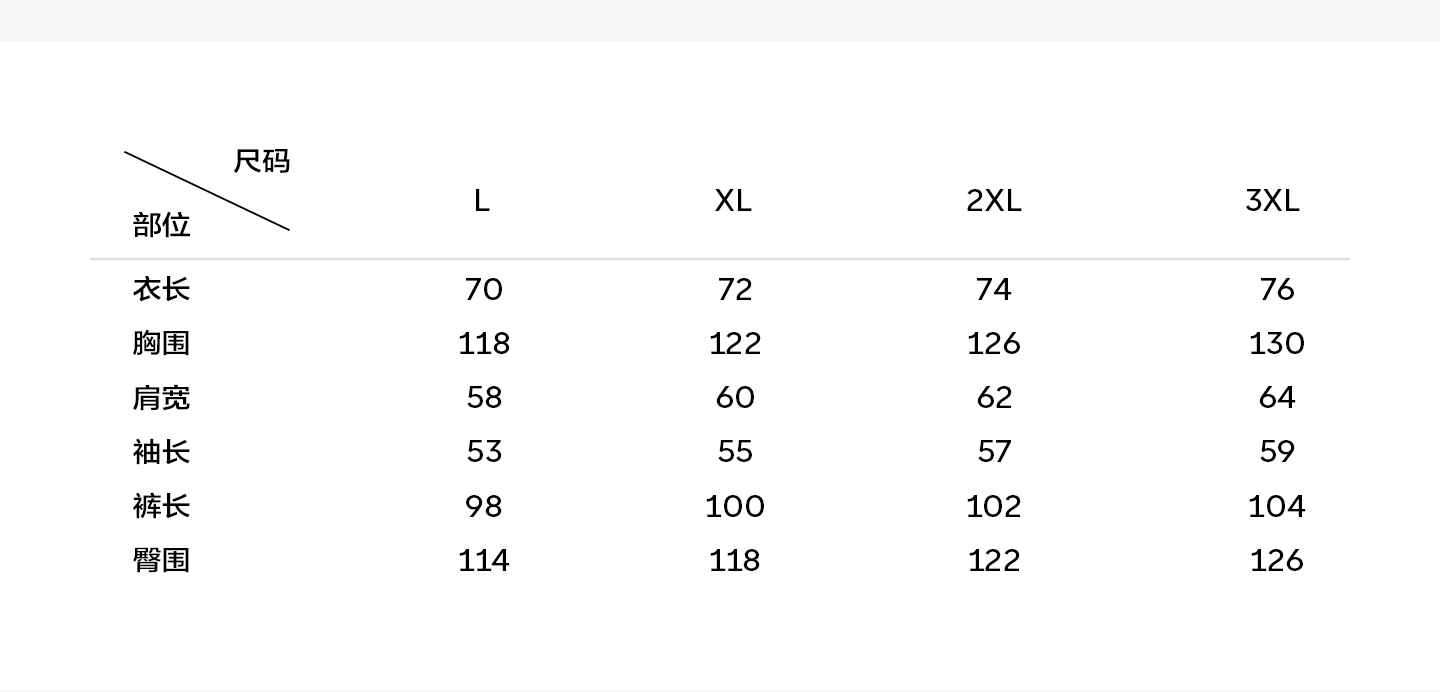Screen dimensions: 1440x692
Task: Select the 袖长 value 57 for 2XL
Action: tap(994, 452)
